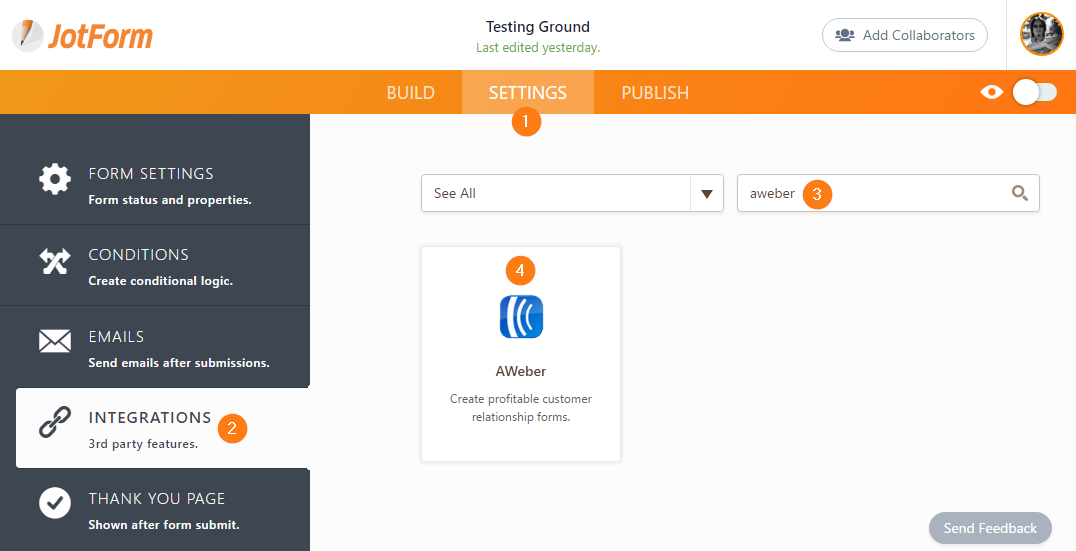The width and height of the screenshot is (1076, 551).
Task: Toggle the preview form switch
Action: click(x=1034, y=92)
